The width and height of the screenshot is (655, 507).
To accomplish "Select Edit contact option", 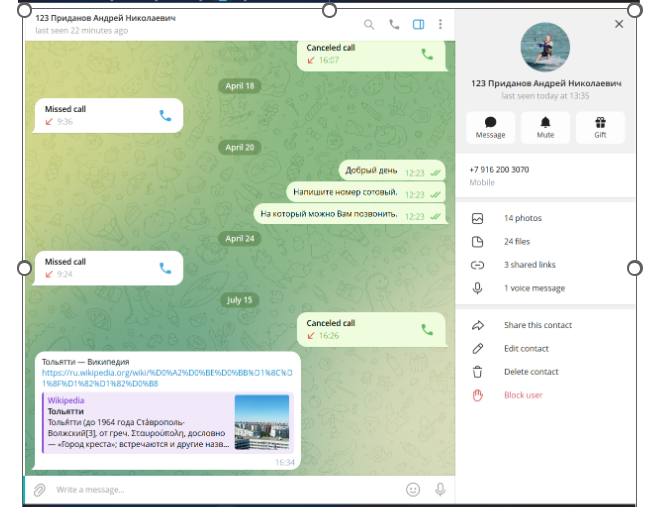I will click(526, 348).
